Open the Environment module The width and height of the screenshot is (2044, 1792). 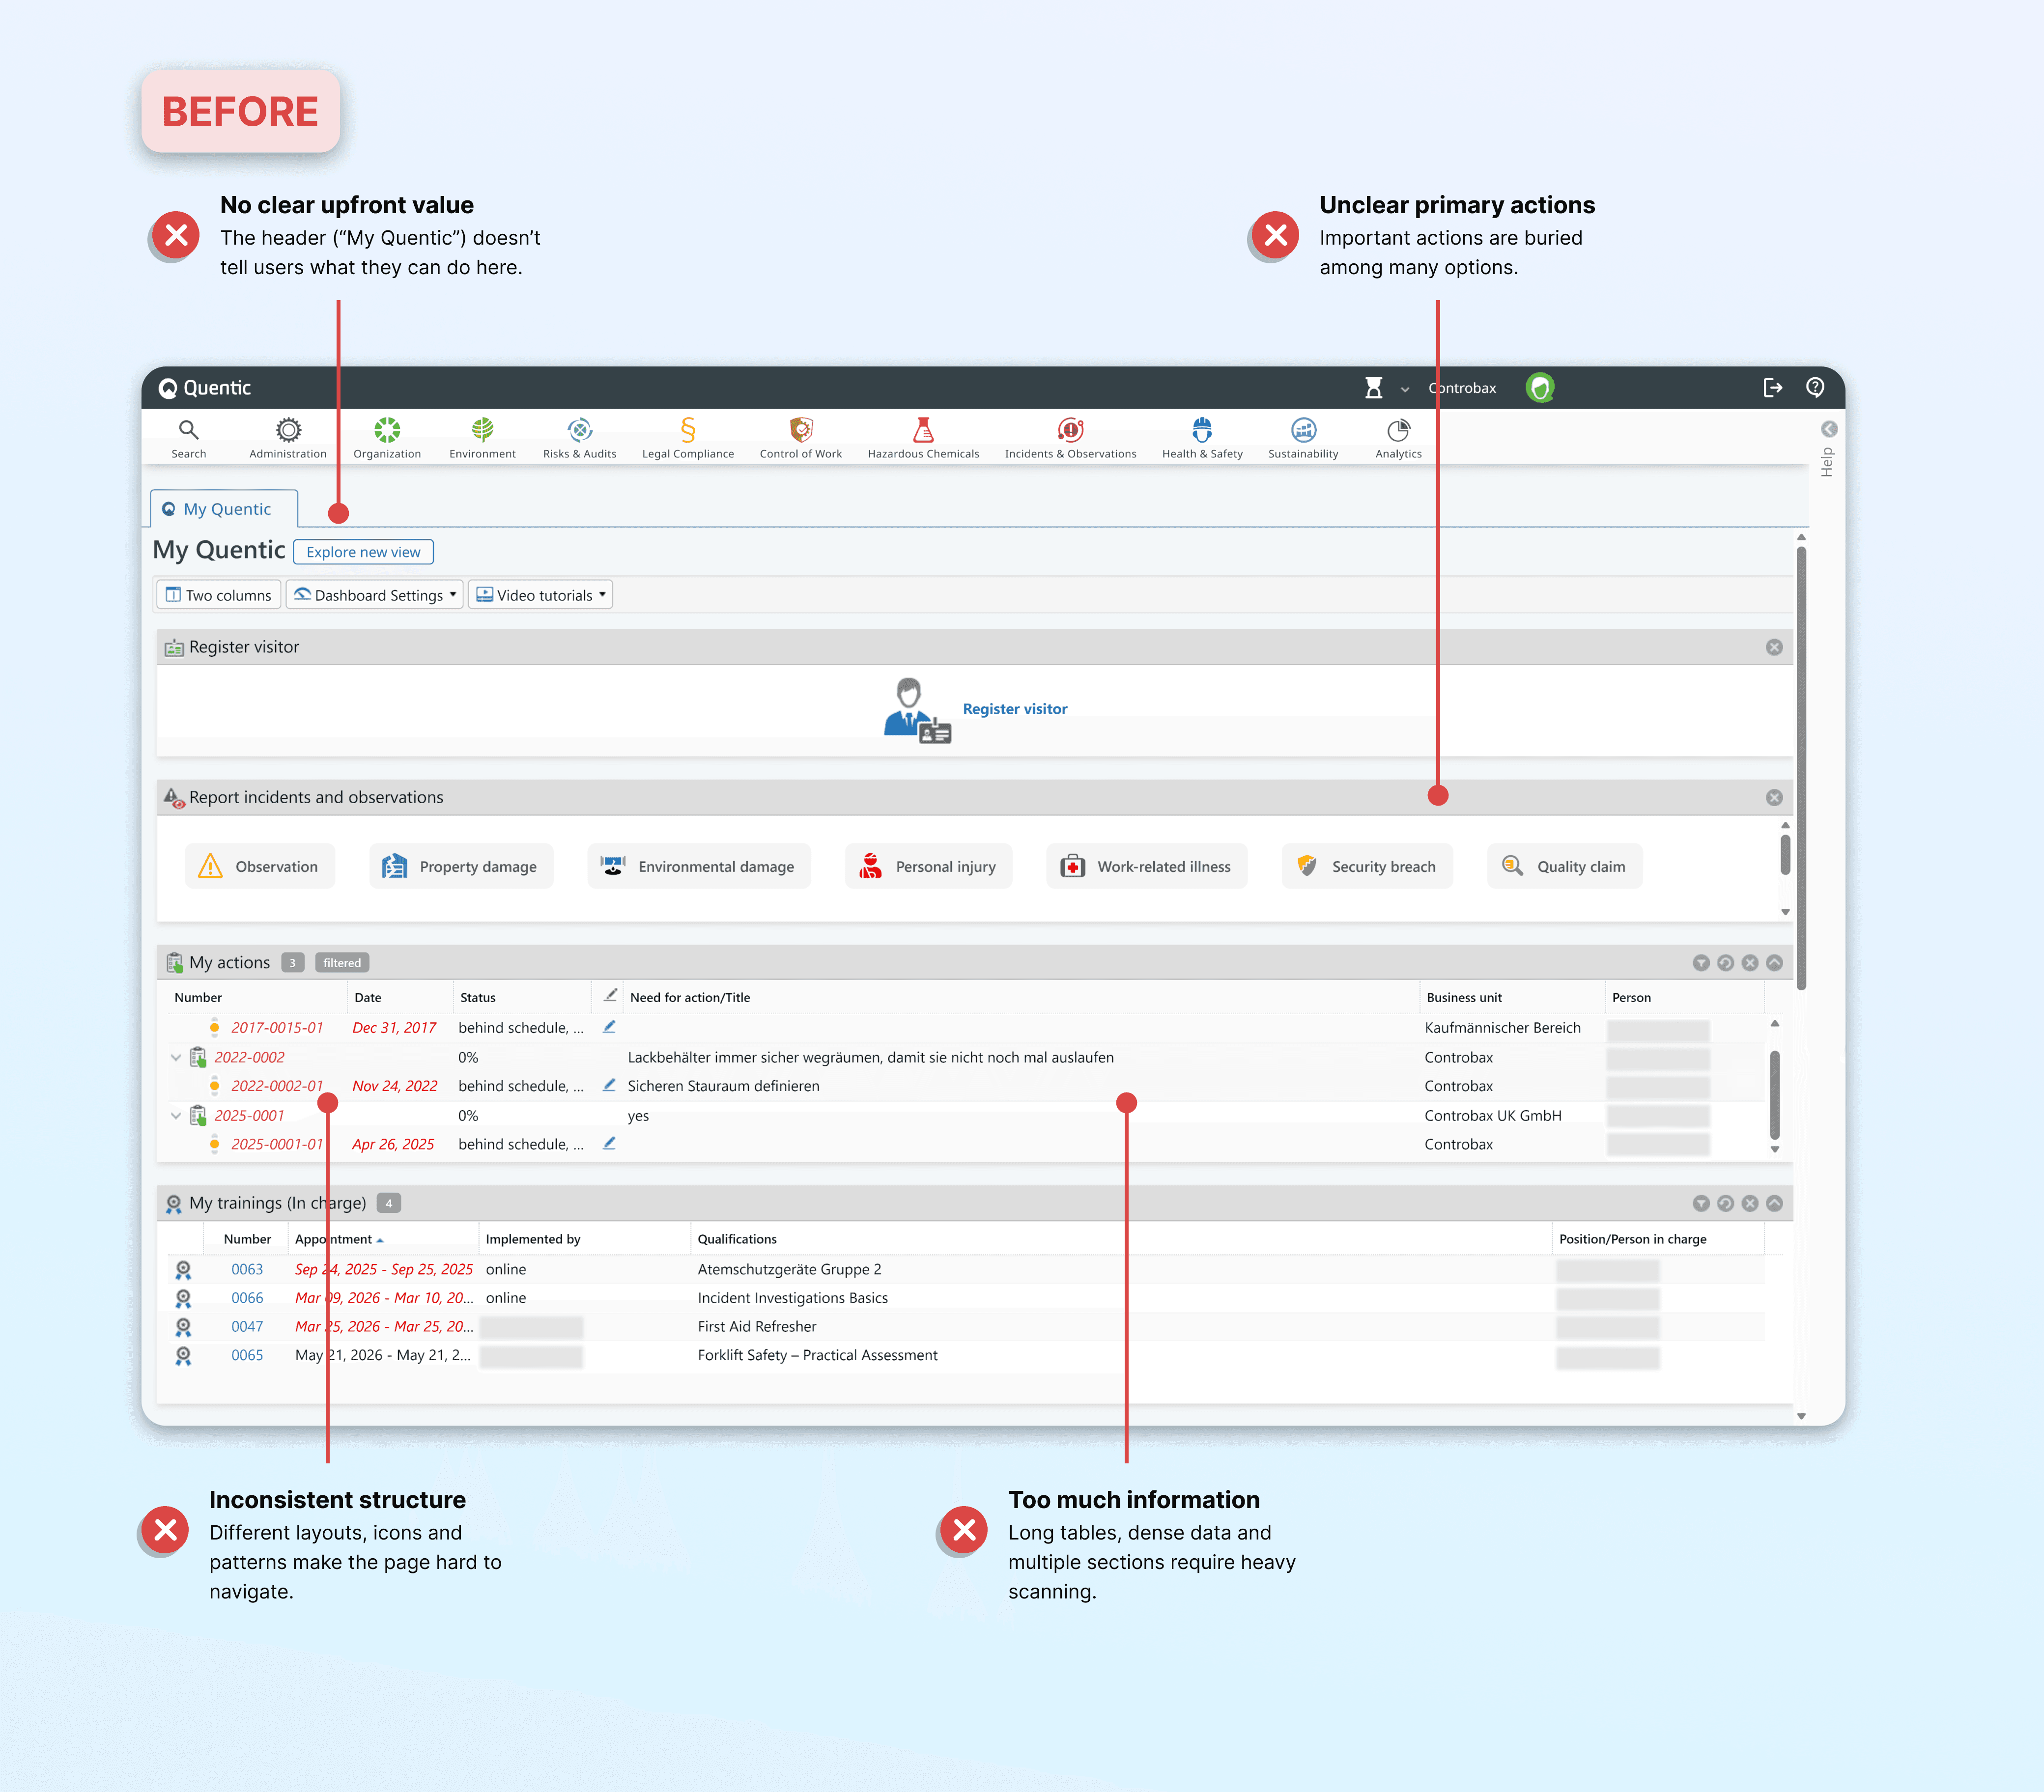pyautogui.click(x=482, y=438)
